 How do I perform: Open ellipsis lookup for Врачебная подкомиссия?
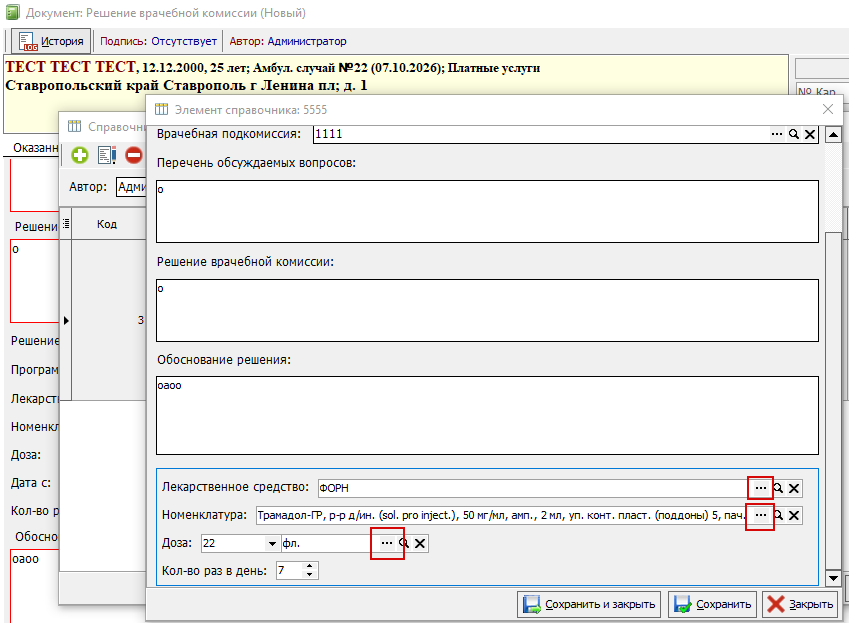click(777, 134)
